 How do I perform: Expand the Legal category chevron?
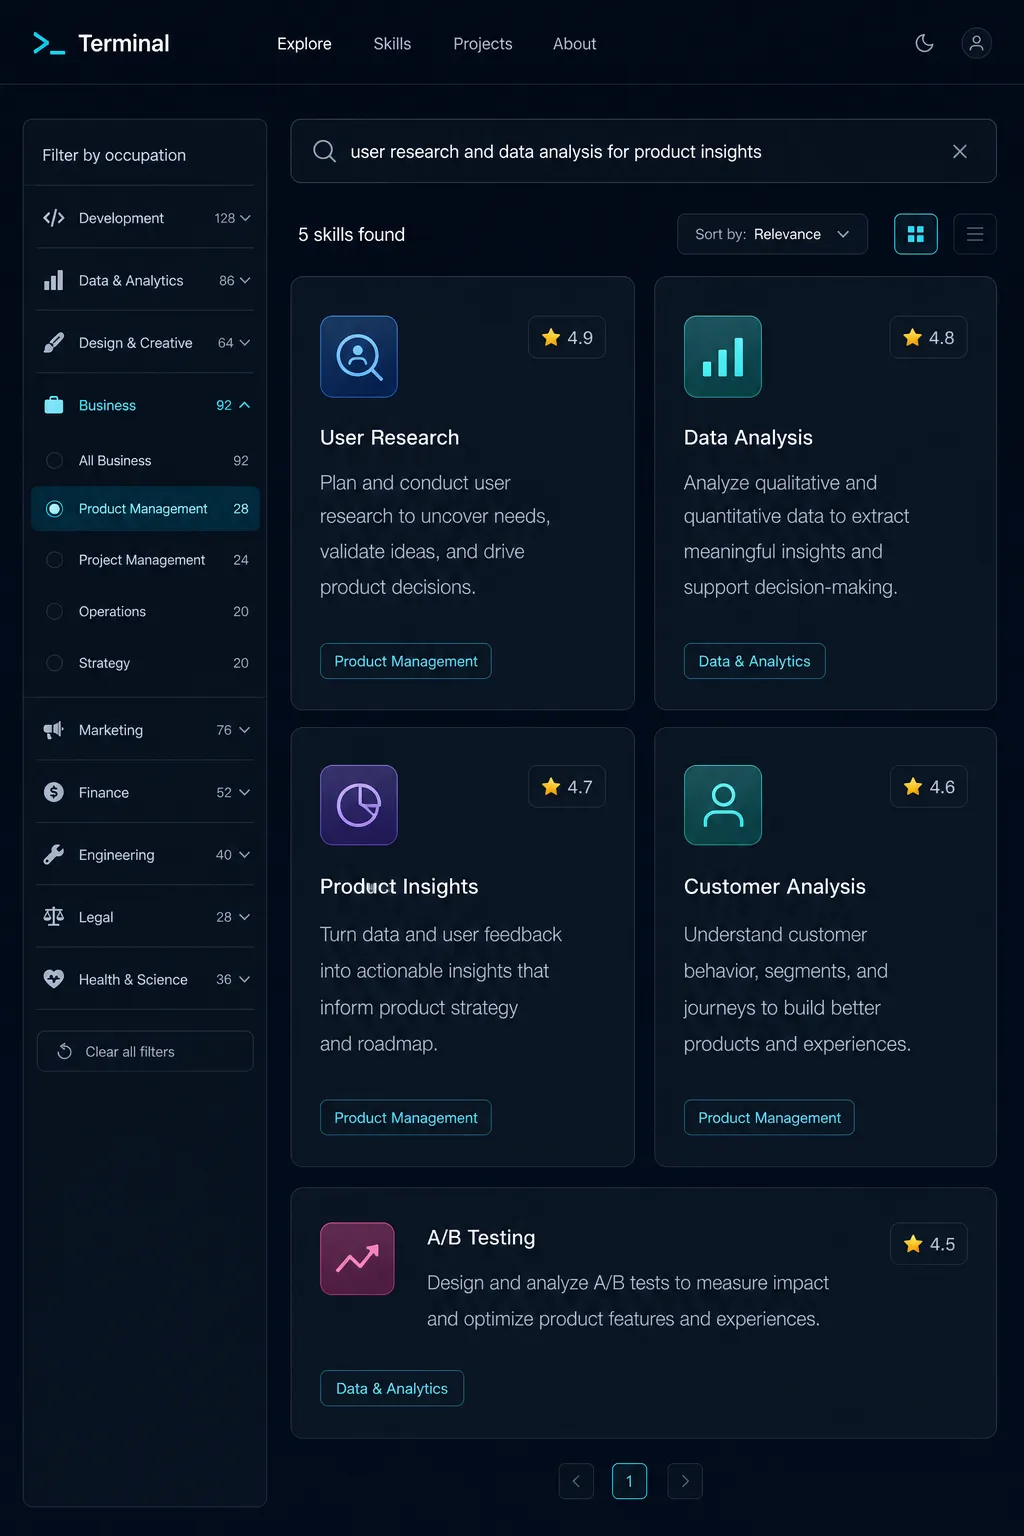(245, 916)
